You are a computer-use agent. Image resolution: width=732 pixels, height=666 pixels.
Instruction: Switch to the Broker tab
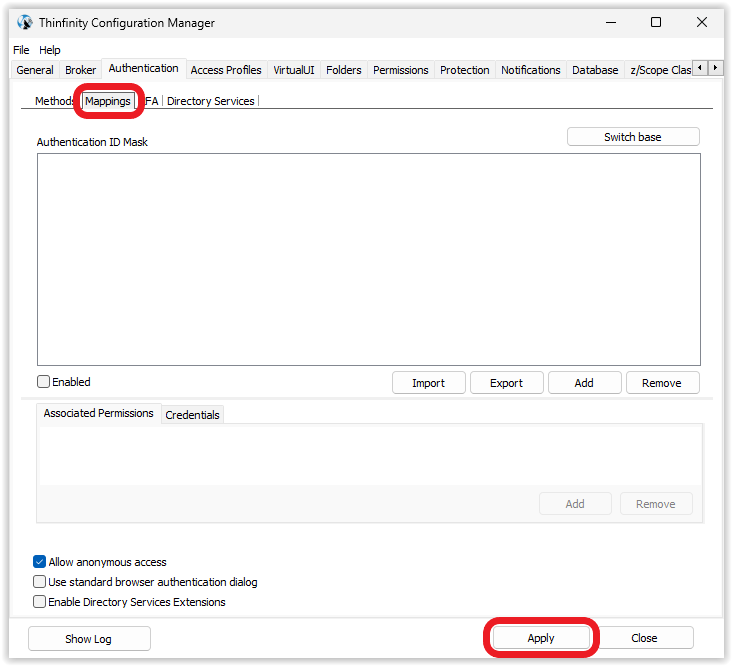pos(80,70)
